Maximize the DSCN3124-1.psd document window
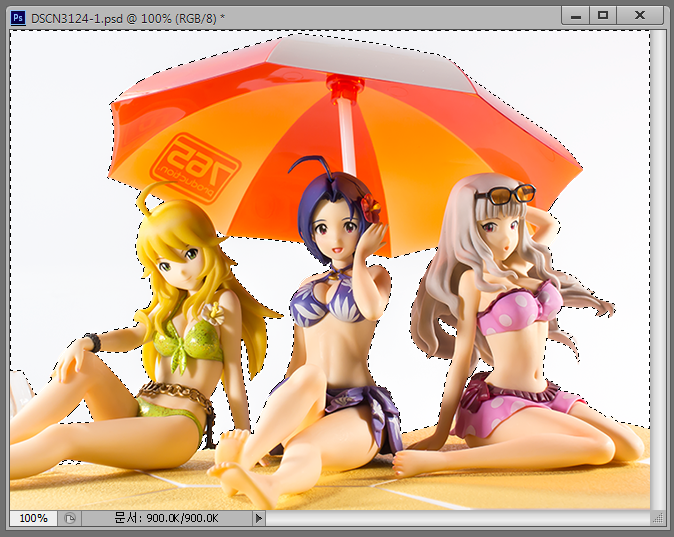This screenshot has width=674, height=537. (603, 16)
